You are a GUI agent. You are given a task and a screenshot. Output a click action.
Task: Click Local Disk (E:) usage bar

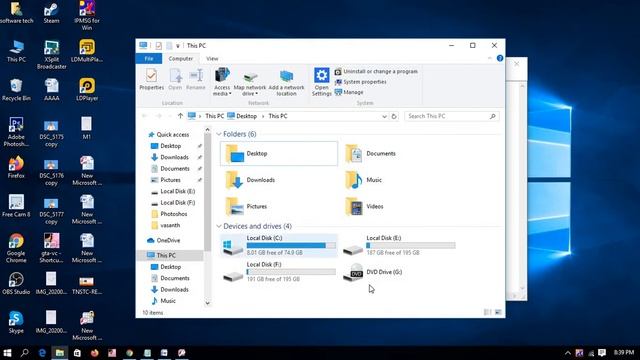click(411, 246)
